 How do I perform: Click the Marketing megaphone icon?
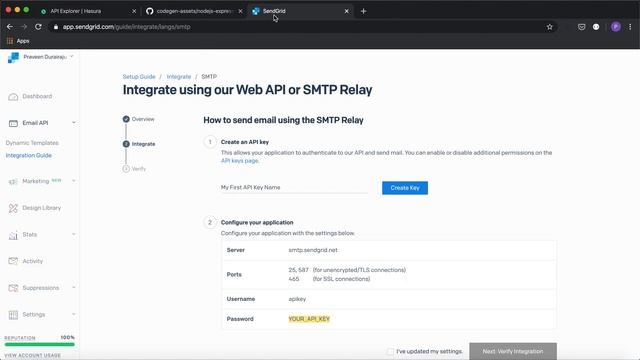coord(13,181)
